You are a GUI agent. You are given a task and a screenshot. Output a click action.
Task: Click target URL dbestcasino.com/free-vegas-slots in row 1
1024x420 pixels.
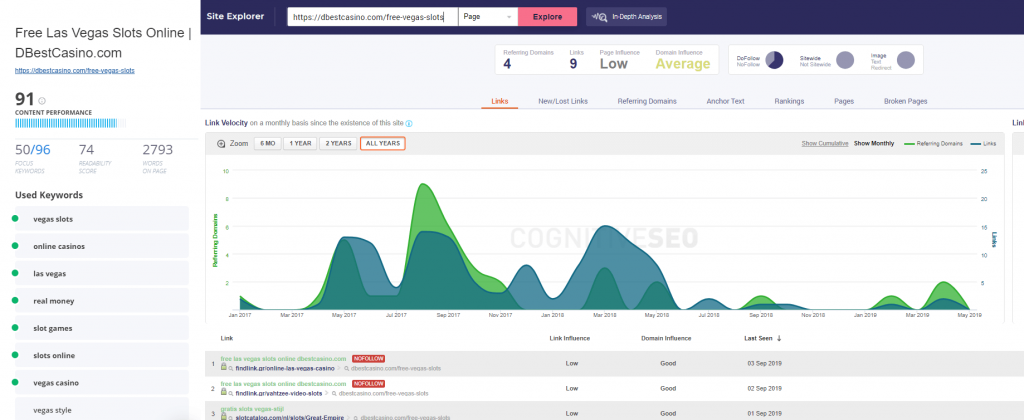click(396, 368)
